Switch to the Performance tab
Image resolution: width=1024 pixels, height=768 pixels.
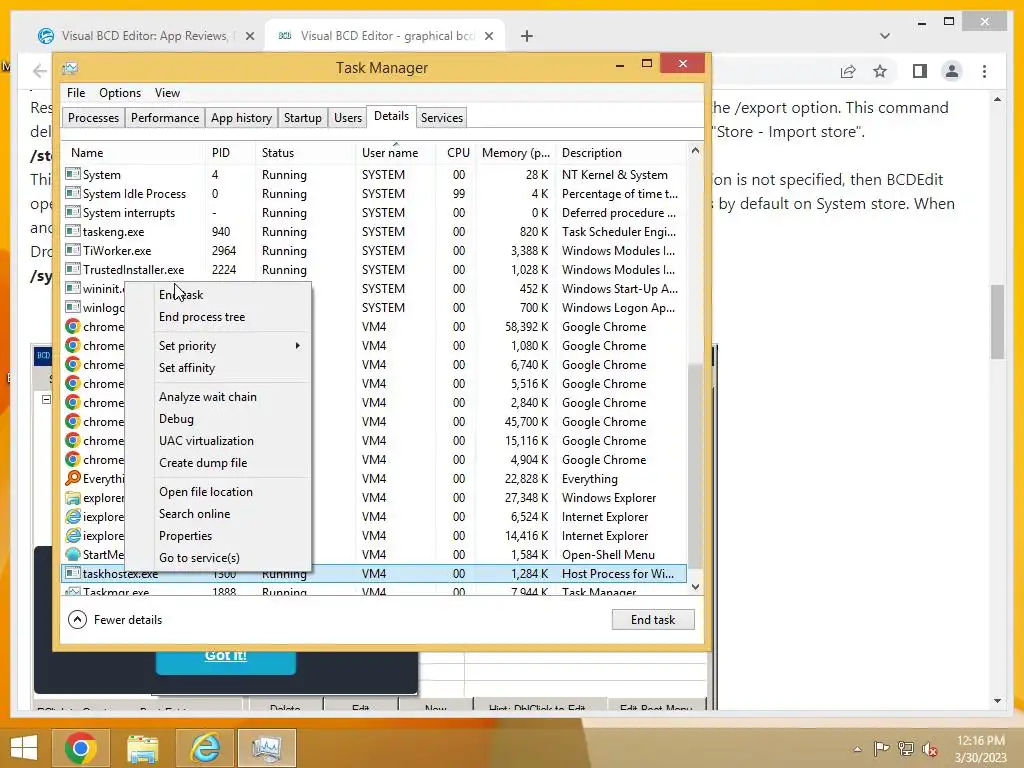pos(165,118)
